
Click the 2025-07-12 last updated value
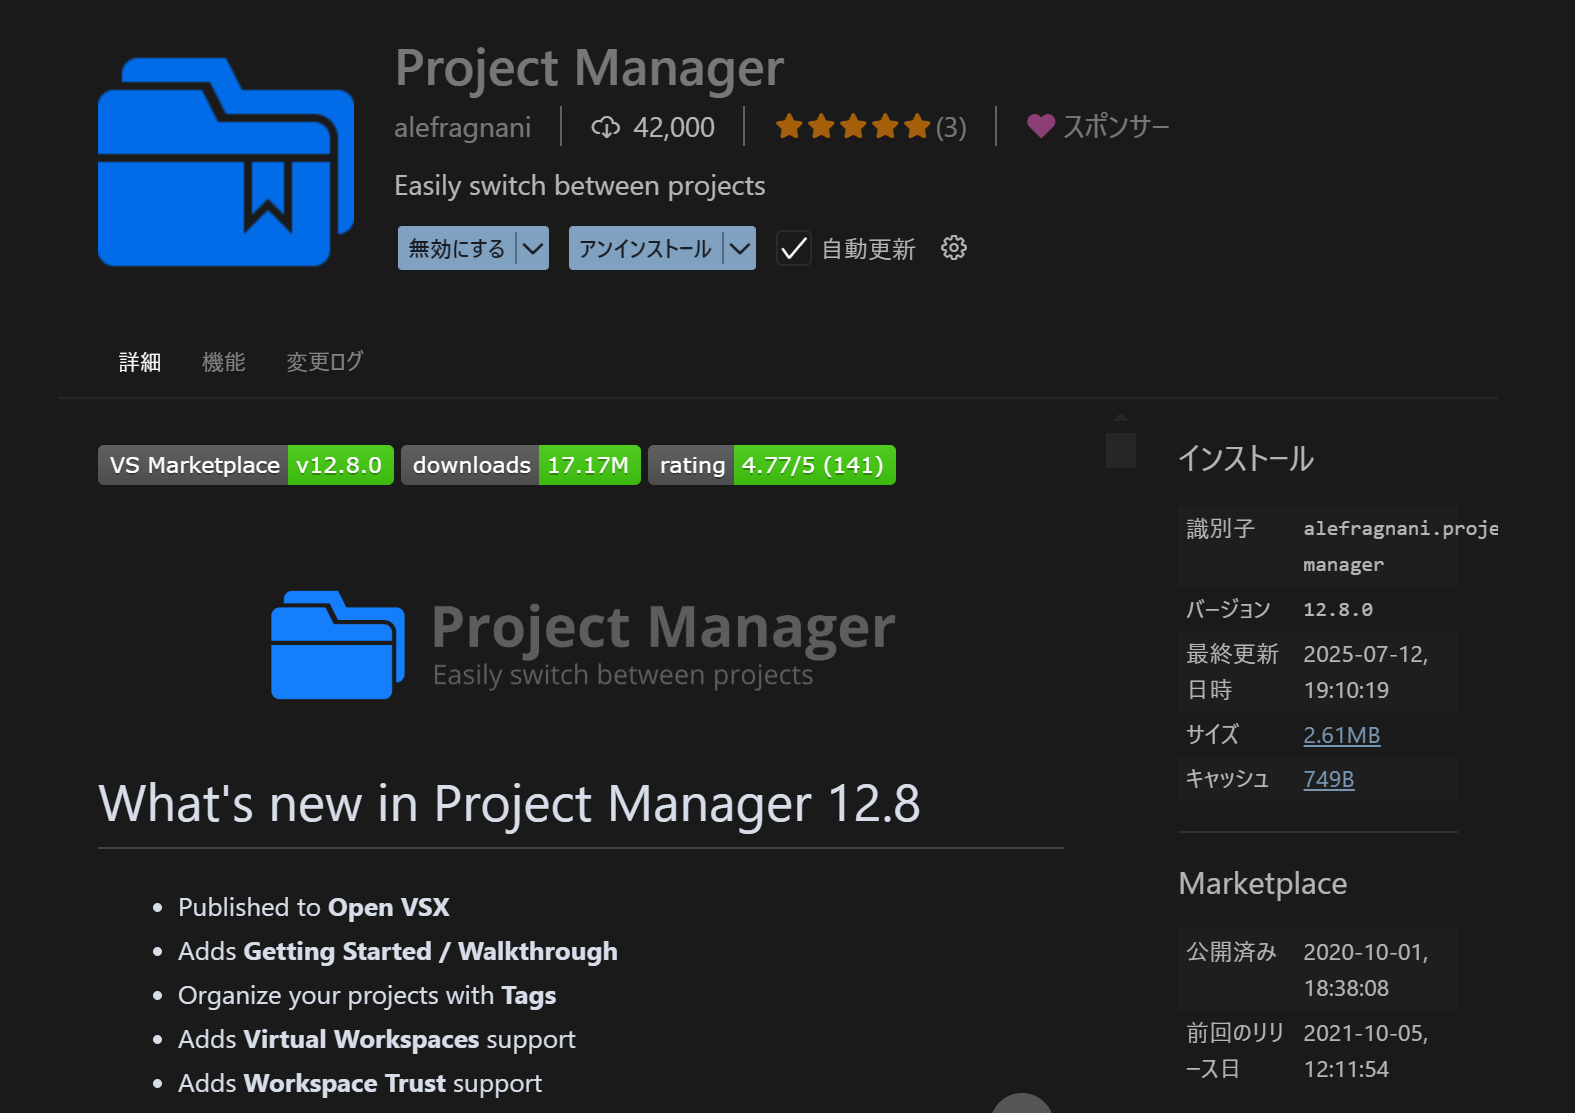tap(1366, 671)
